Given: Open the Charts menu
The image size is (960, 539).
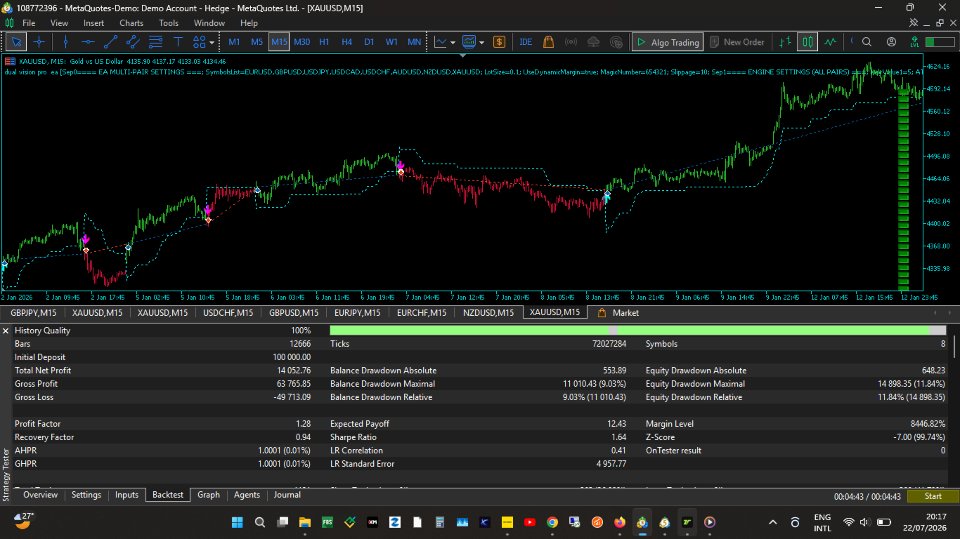Looking at the screenshot, I should (x=131, y=23).
